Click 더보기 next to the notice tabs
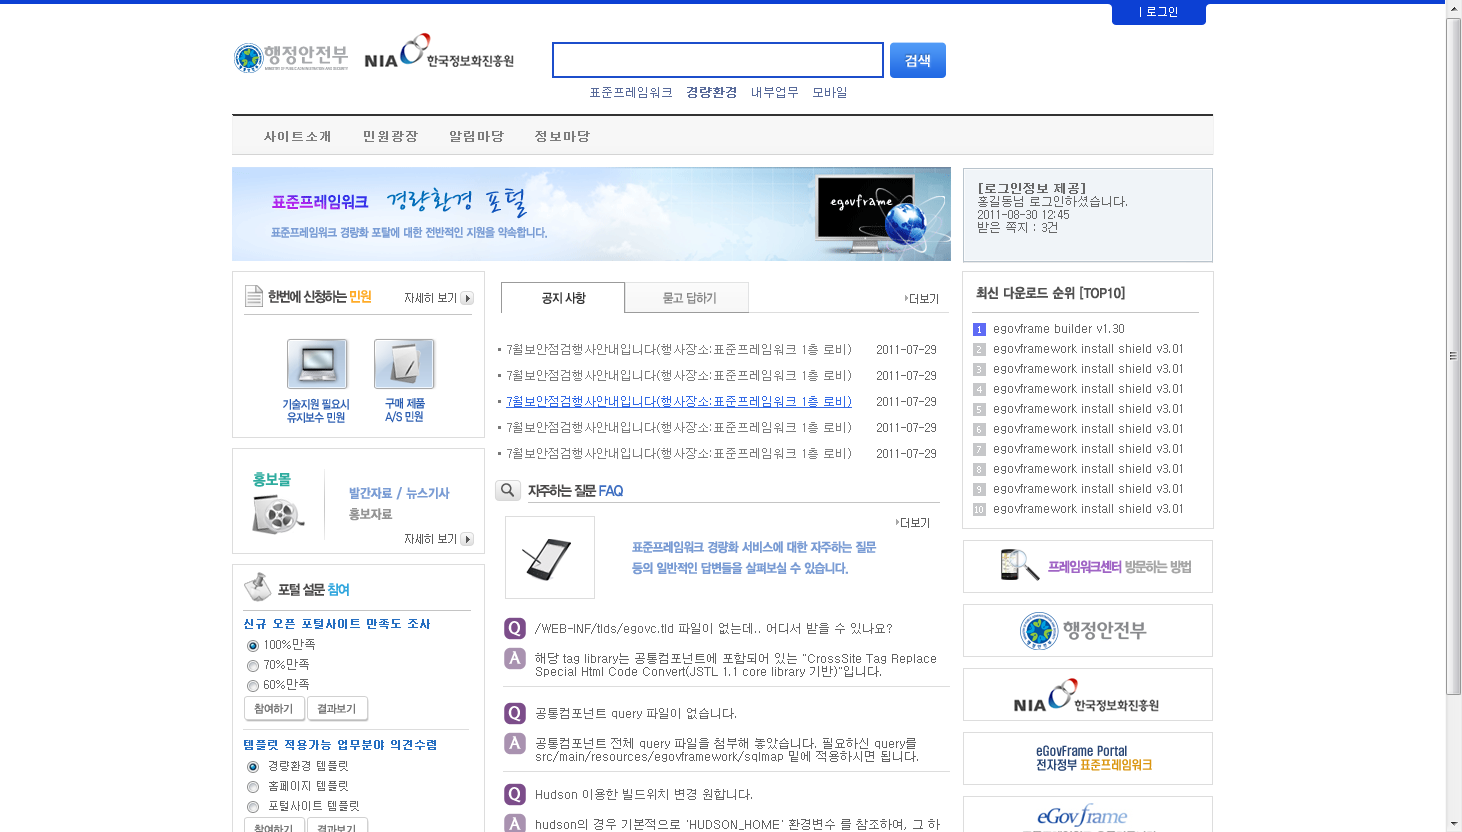 tap(922, 299)
